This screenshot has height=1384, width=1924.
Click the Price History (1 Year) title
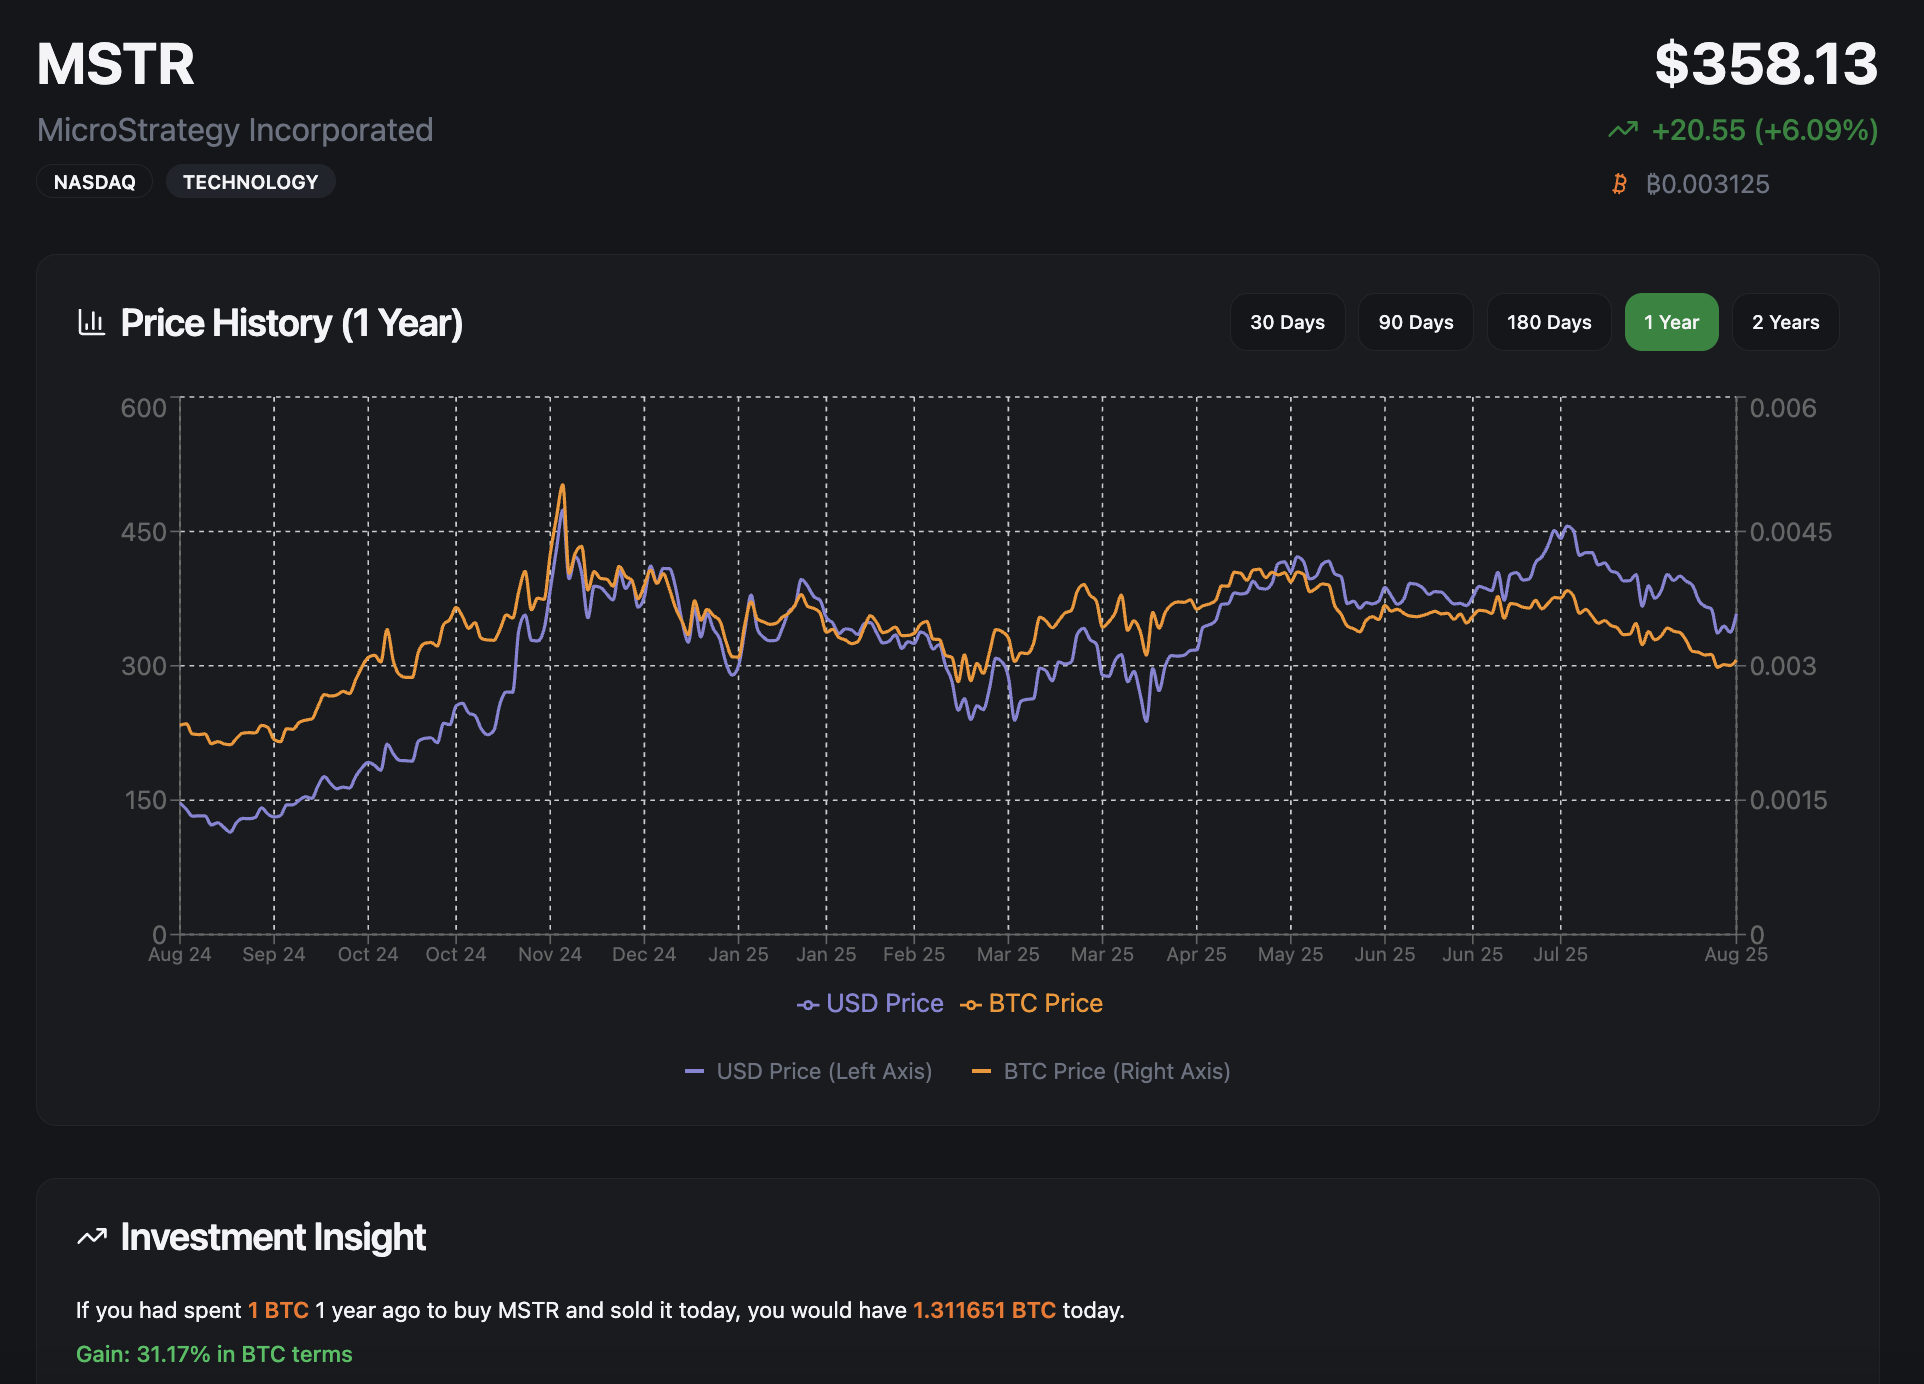tap(292, 323)
